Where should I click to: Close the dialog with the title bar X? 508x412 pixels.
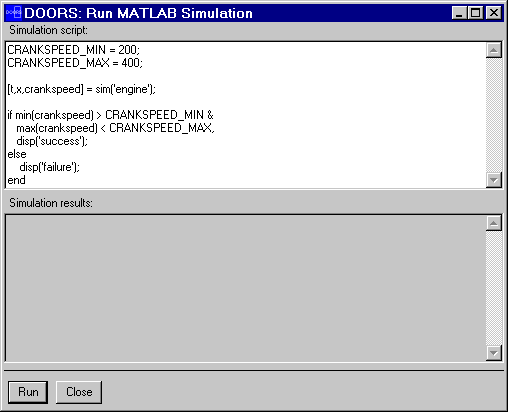(x=494, y=13)
